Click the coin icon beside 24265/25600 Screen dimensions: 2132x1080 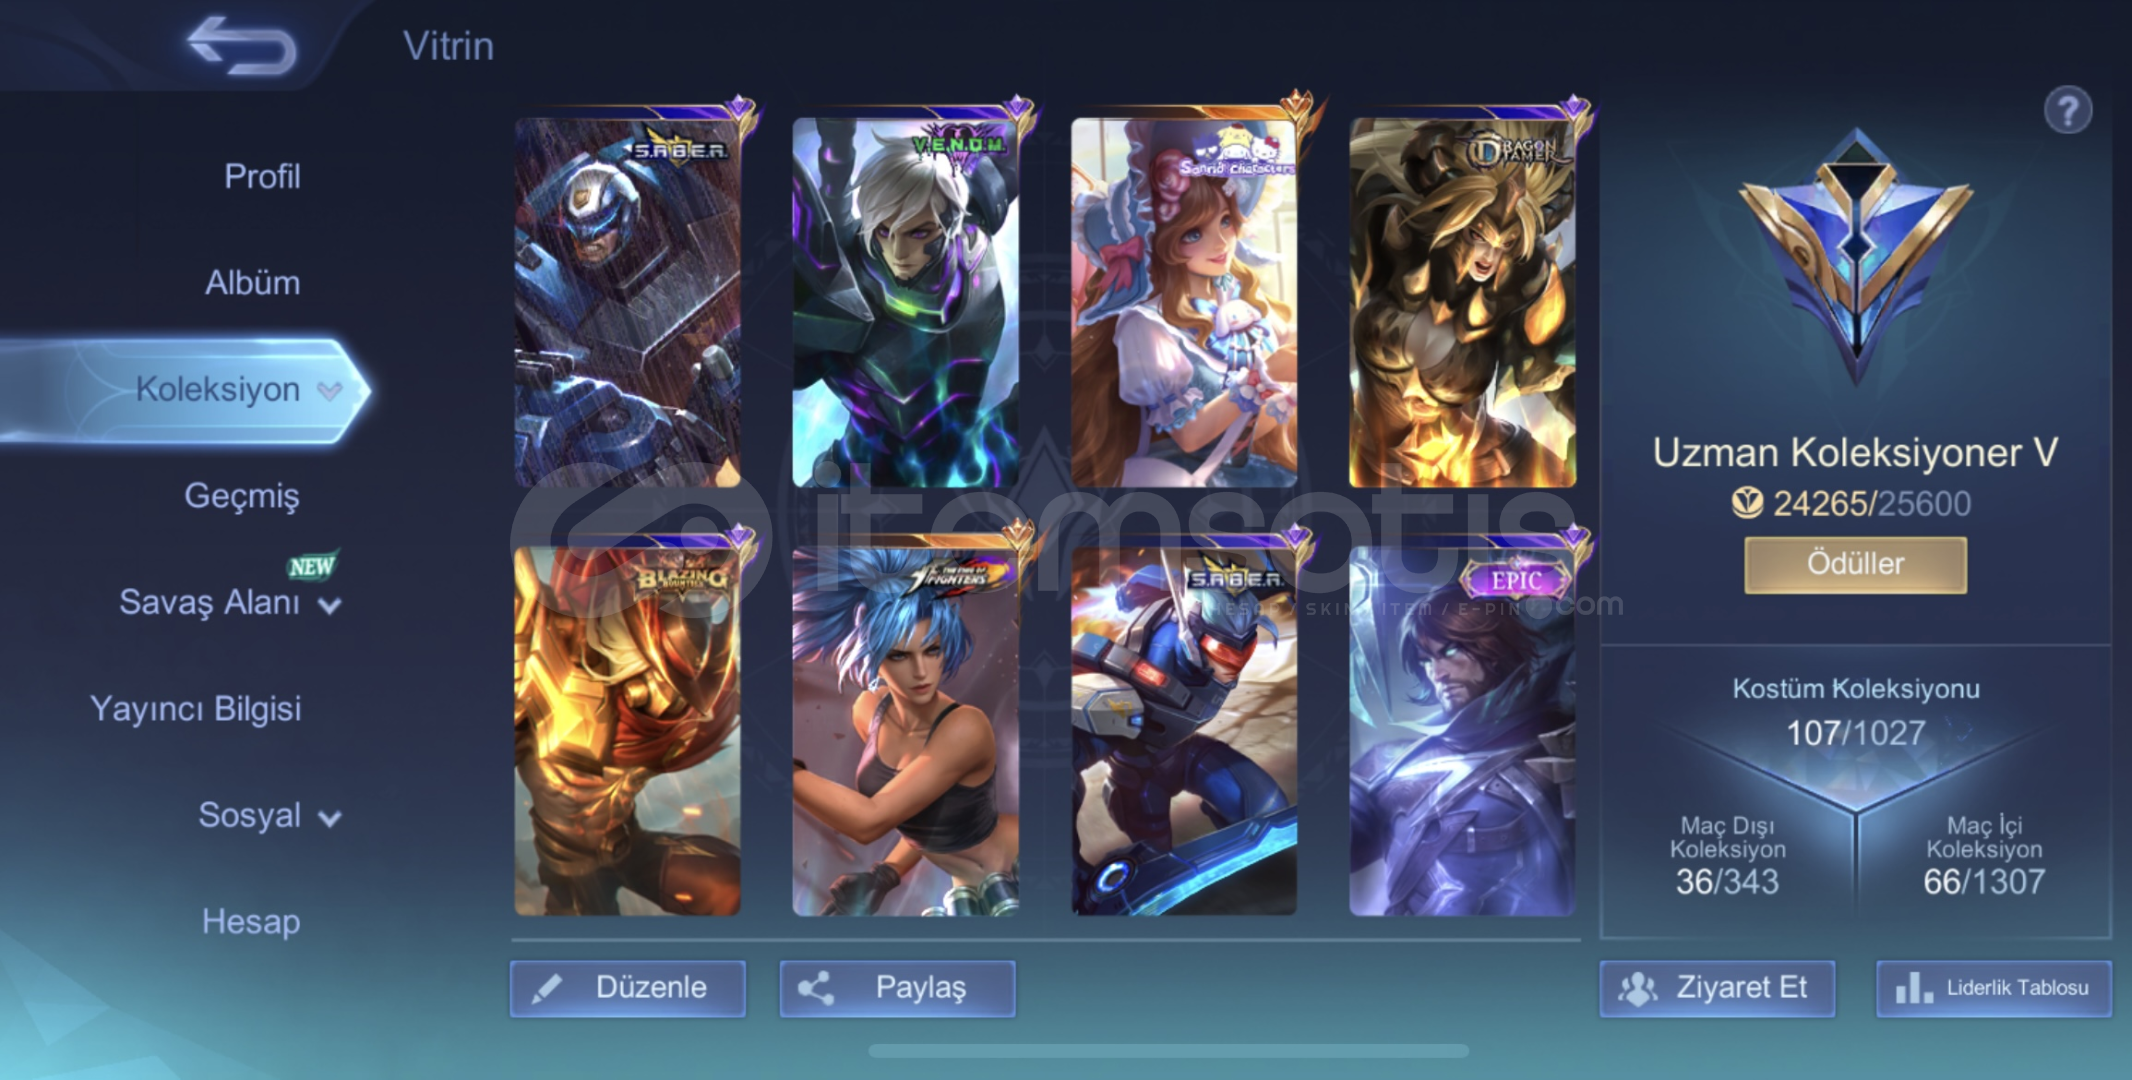tap(1747, 503)
